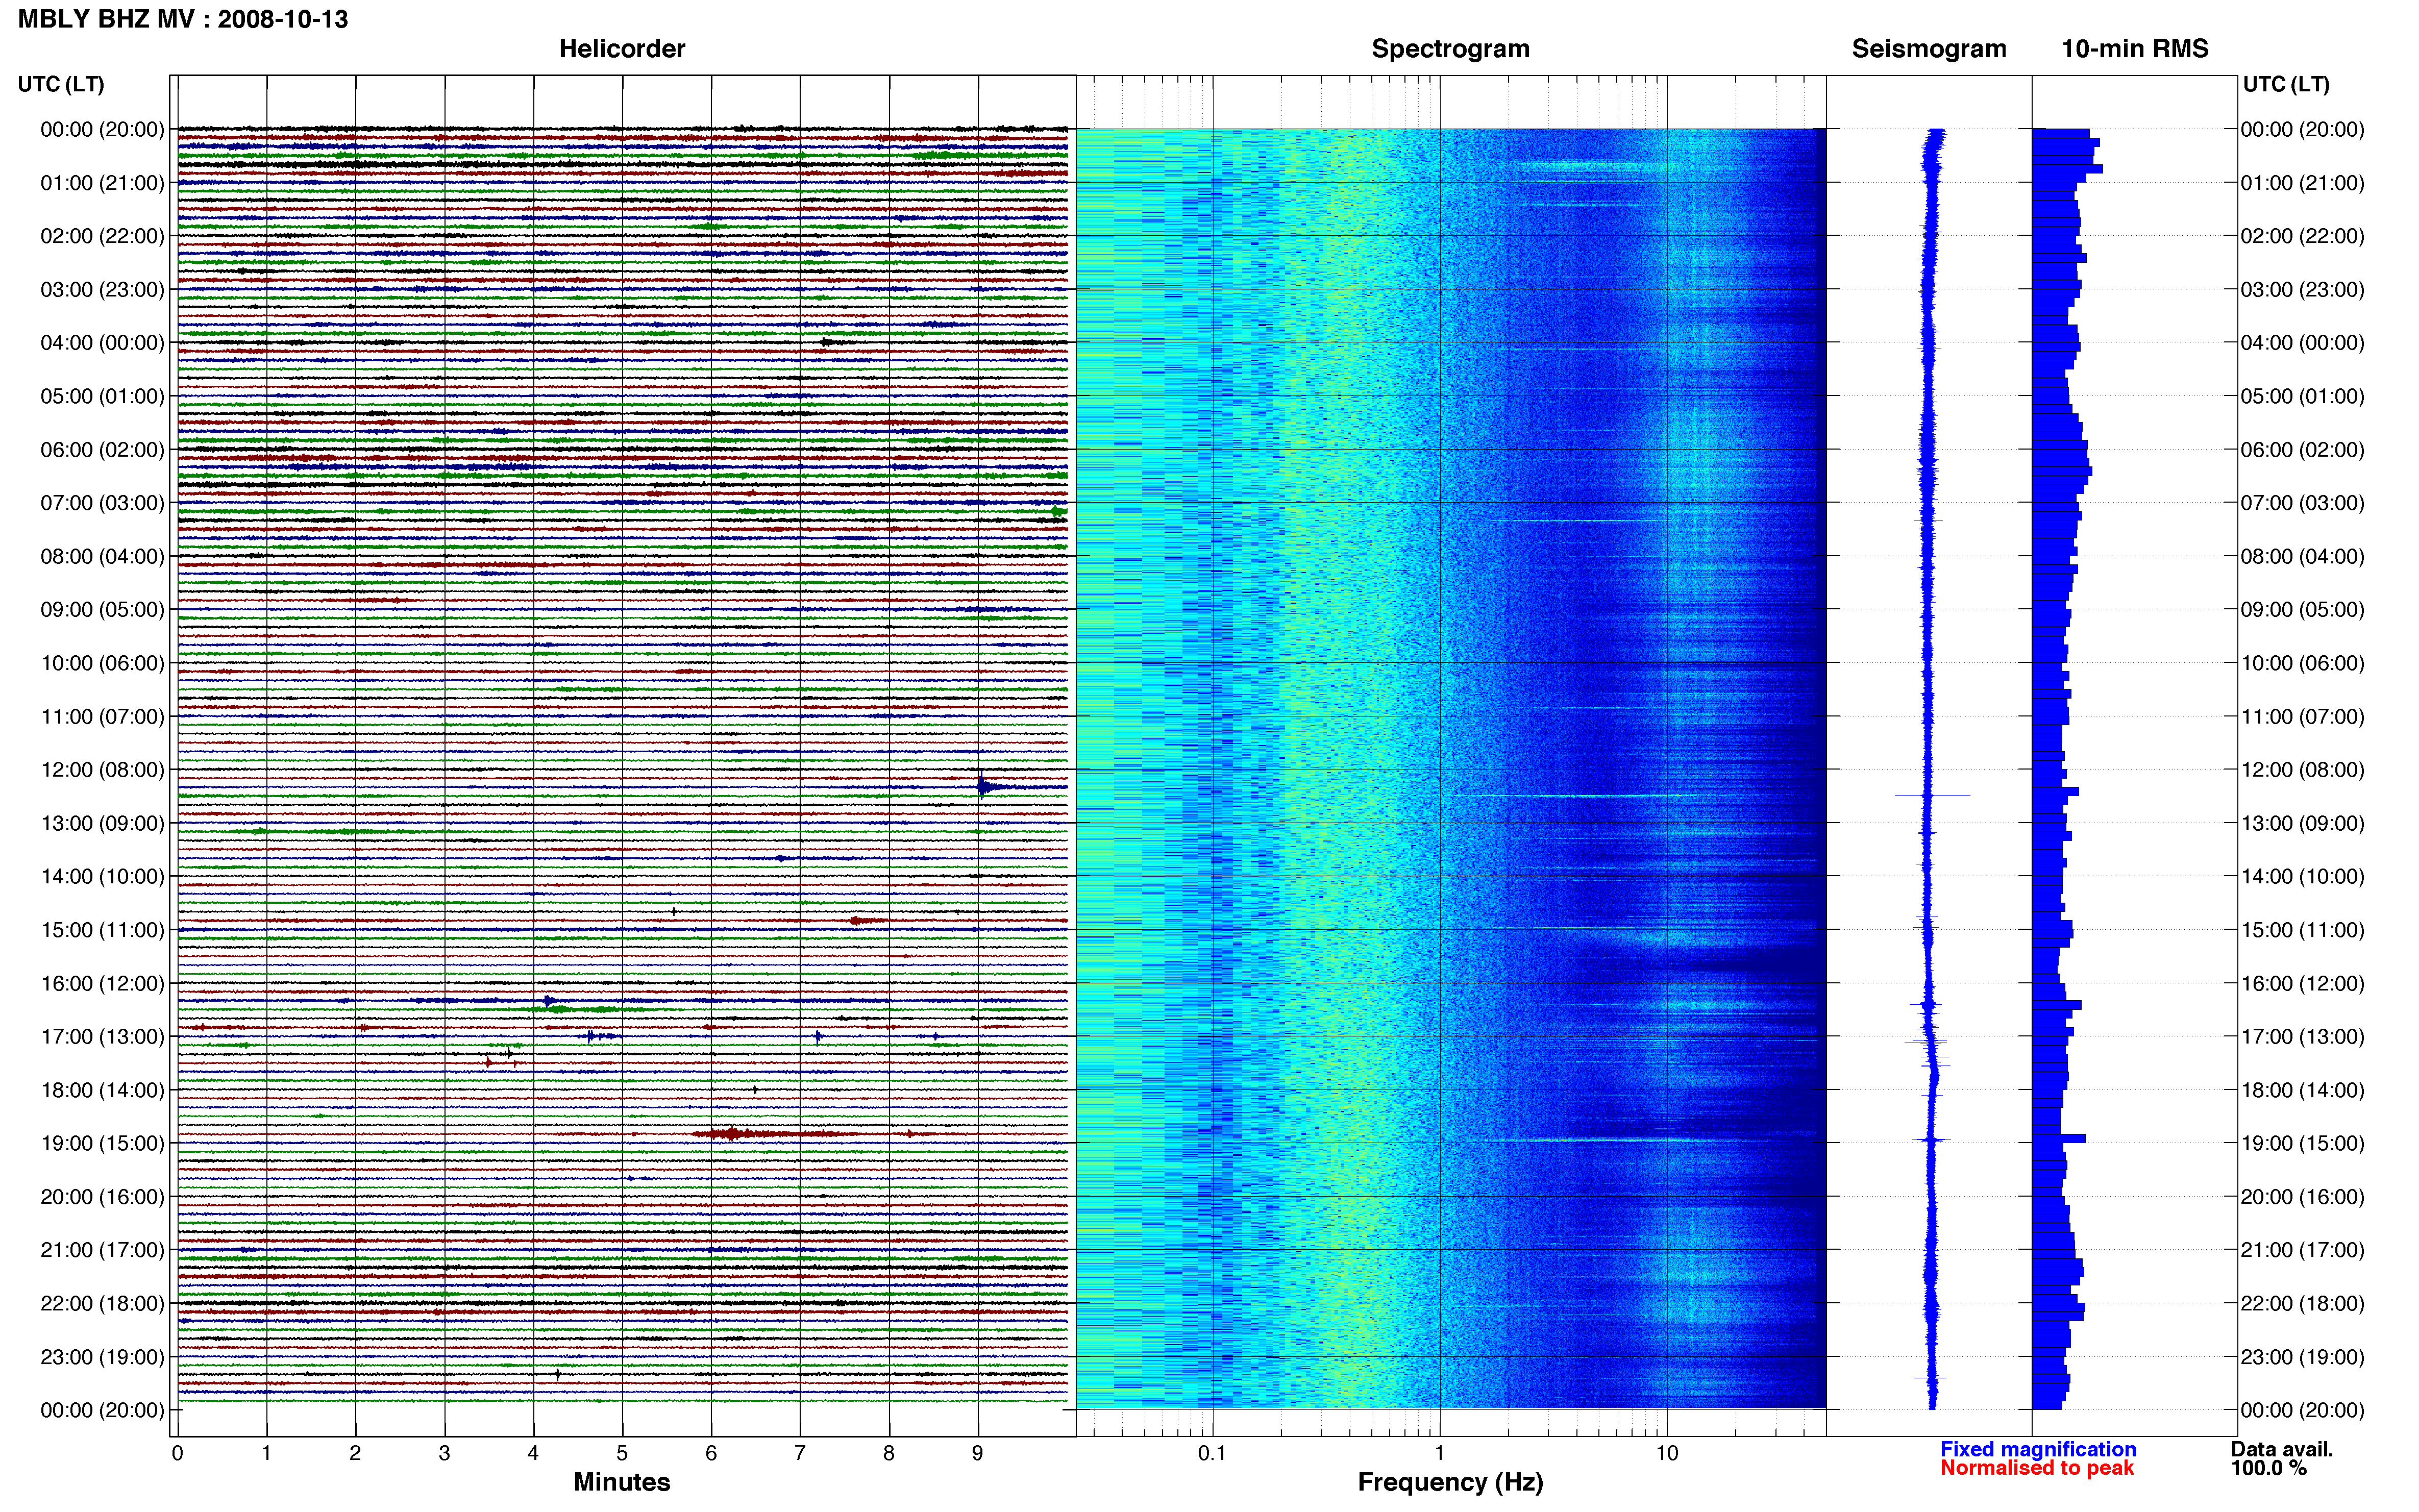Viewport: 2419px width, 1512px height.
Task: Select the 10-min RMS panel heading
Action: pyautogui.click(x=2135, y=49)
